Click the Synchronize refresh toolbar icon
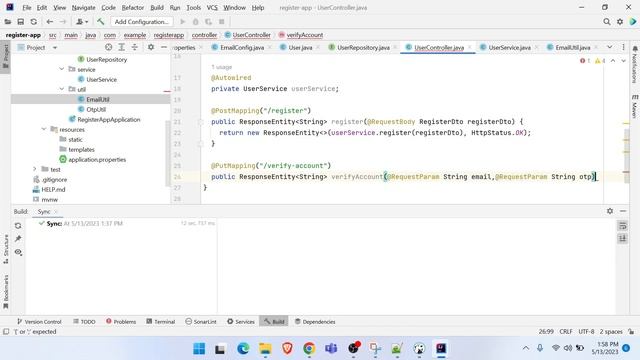 coord(33,22)
